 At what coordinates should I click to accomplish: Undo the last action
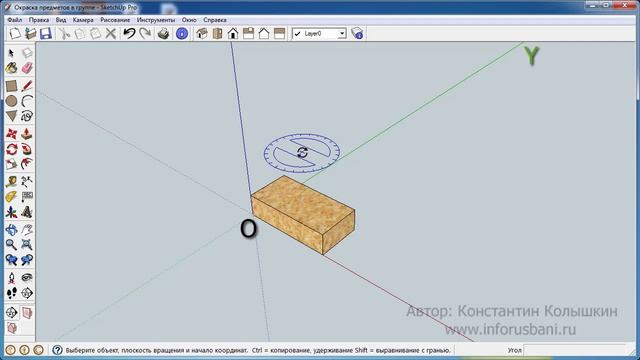[129, 33]
